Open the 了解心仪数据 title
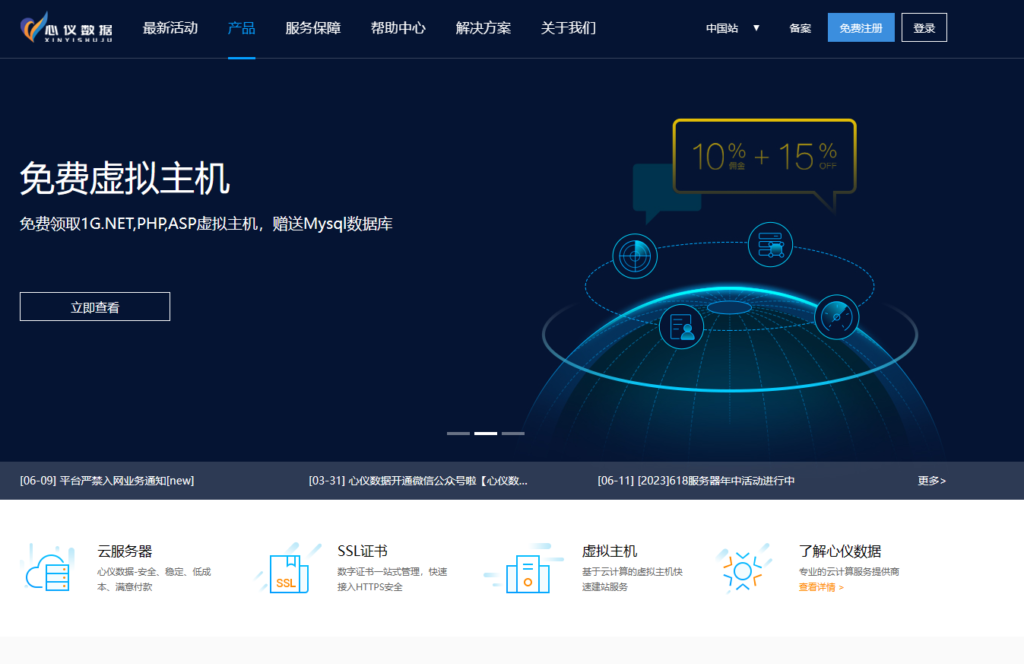Viewport: 1024px width, 664px height. (840, 551)
